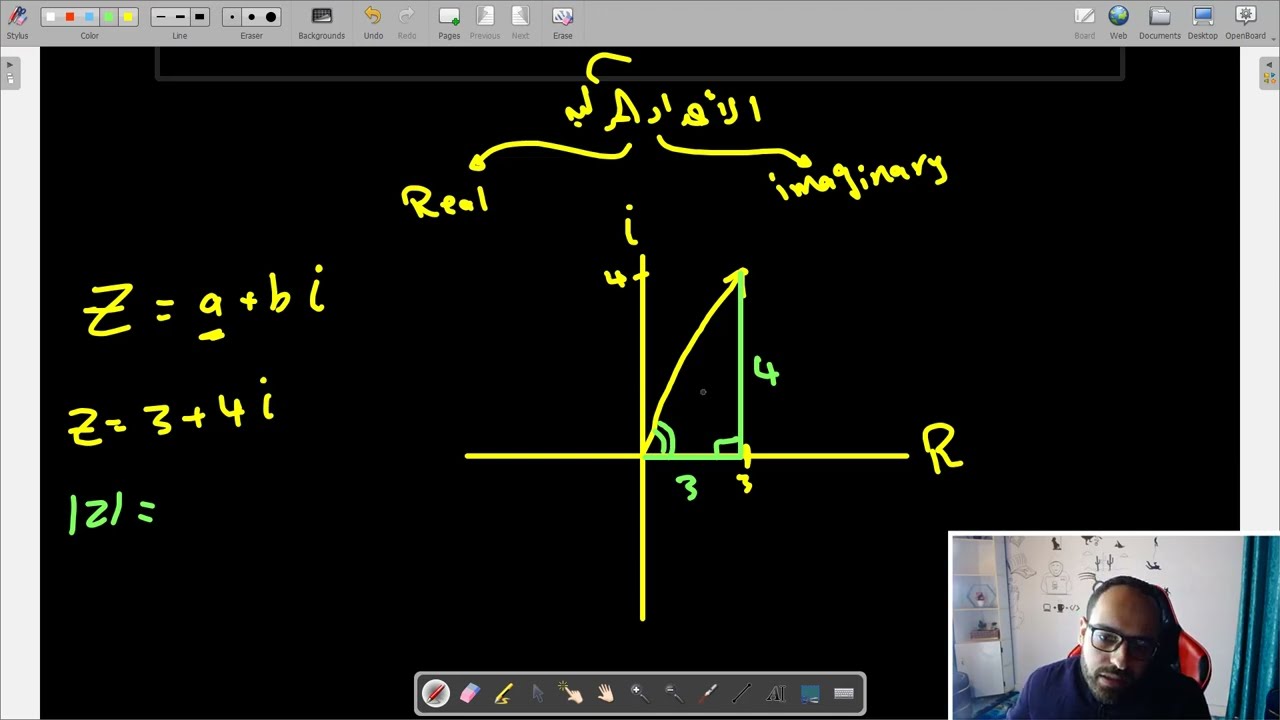The image size is (1280, 720).
Task: Select the Interact with items finger tool
Action: click(571, 693)
